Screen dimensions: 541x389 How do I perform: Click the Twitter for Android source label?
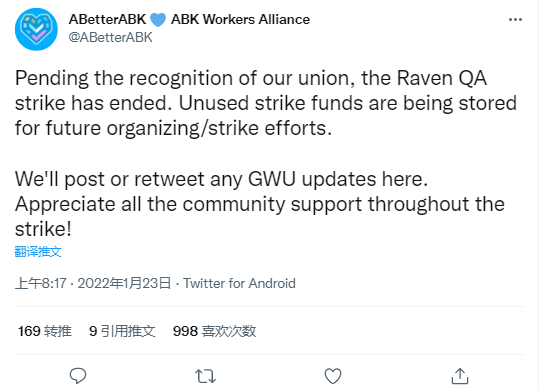pyautogui.click(x=239, y=283)
